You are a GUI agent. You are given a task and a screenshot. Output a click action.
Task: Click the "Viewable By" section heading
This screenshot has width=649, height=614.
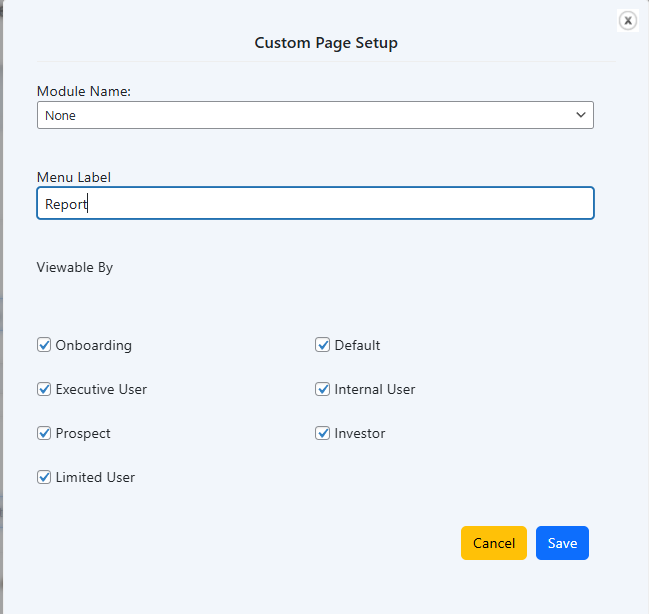[x=75, y=267]
